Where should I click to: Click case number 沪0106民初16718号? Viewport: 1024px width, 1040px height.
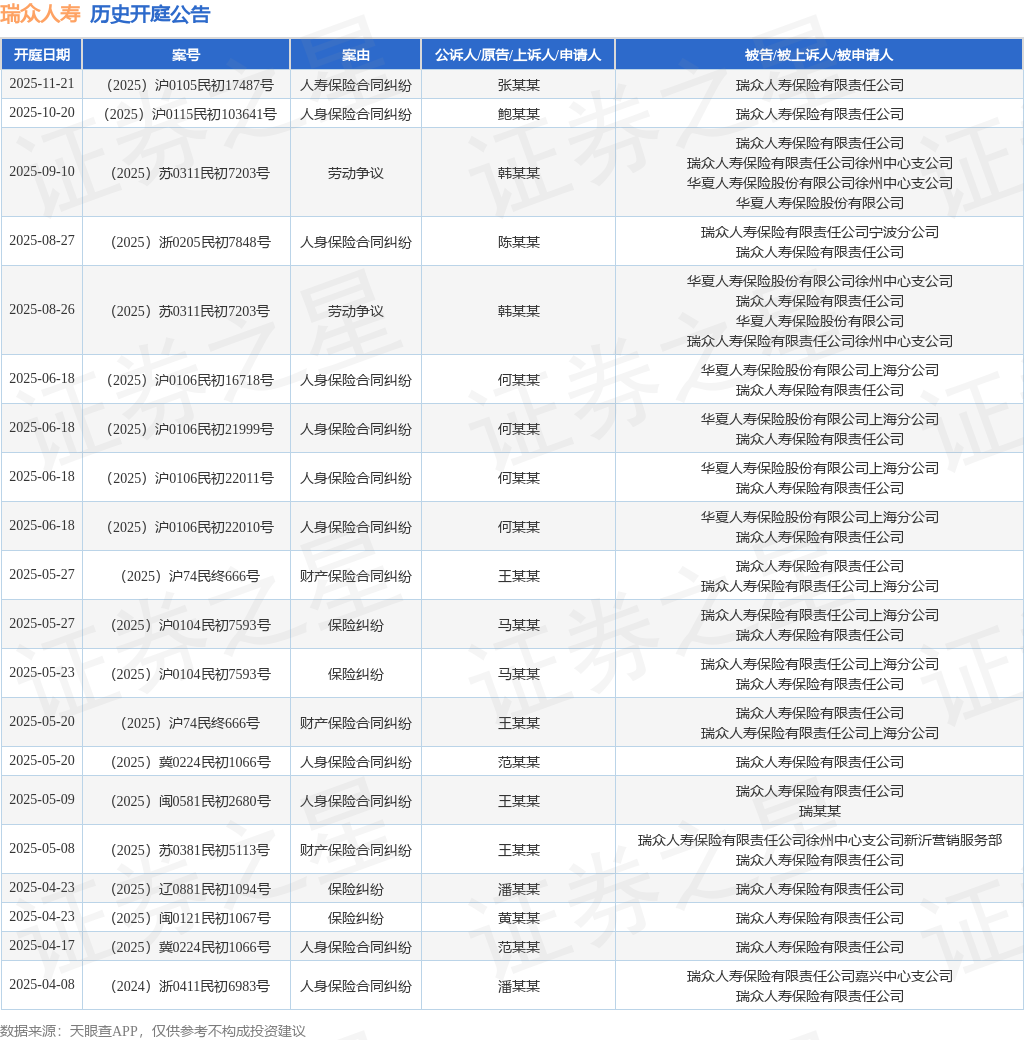pyautogui.click(x=190, y=380)
